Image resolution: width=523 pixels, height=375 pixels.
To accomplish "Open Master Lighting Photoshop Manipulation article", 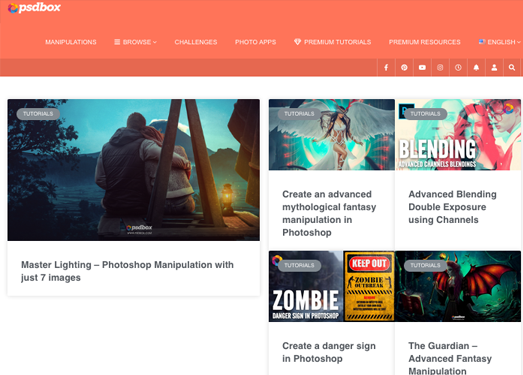I will coord(127,271).
